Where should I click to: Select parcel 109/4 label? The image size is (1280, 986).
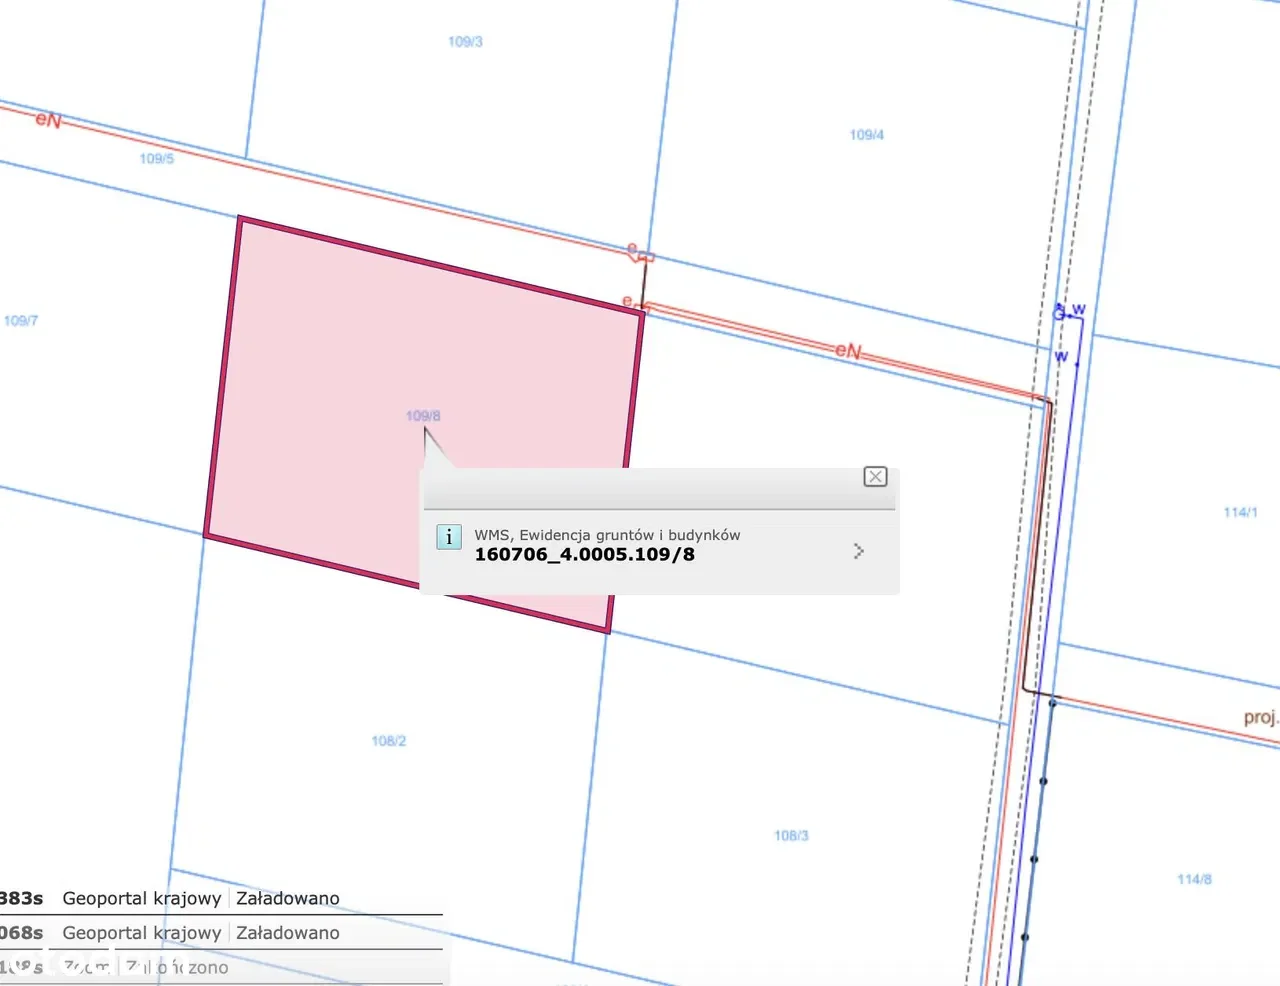[x=866, y=135]
